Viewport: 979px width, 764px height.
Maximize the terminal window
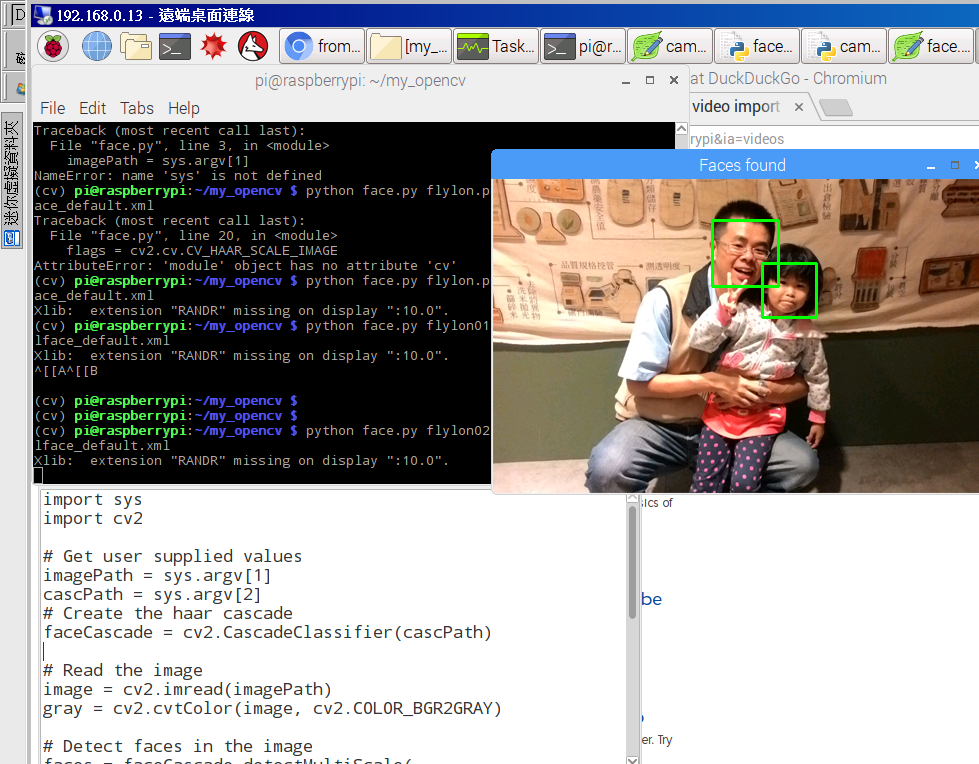tap(650, 80)
